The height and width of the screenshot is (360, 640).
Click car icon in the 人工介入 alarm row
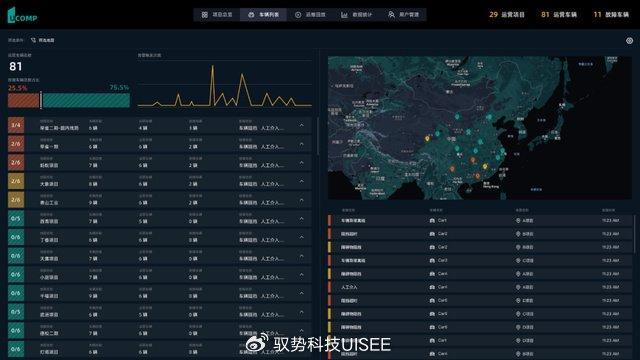tap(432, 287)
